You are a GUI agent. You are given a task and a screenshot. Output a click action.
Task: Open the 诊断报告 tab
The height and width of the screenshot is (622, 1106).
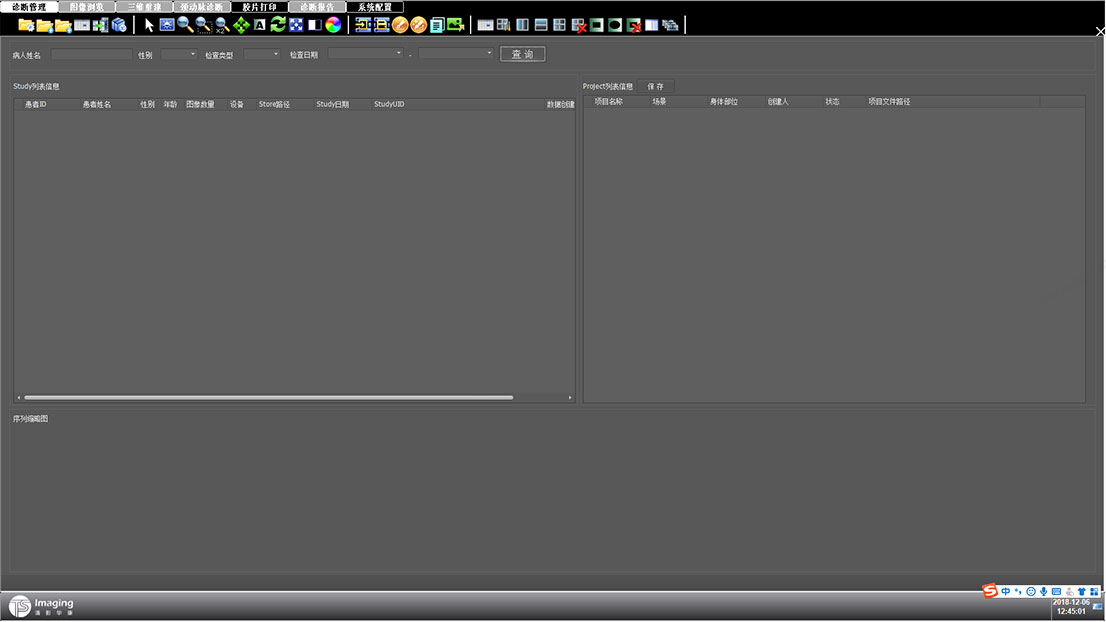click(x=317, y=7)
